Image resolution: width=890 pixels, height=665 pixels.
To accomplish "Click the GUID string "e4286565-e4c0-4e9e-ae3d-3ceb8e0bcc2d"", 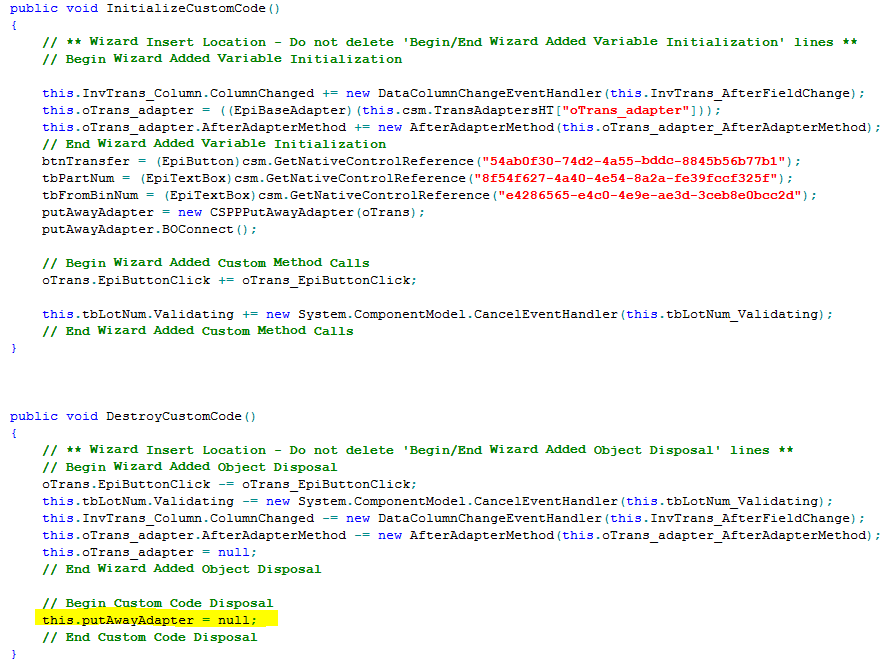I will (649, 195).
